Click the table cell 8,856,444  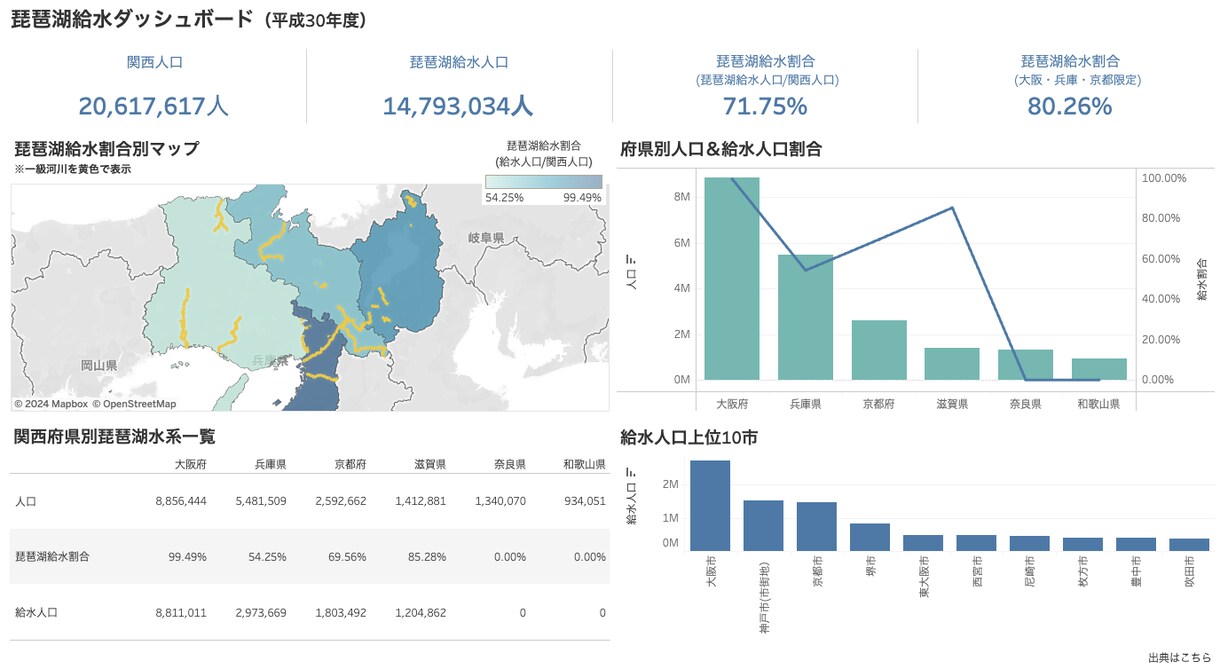click(181, 501)
